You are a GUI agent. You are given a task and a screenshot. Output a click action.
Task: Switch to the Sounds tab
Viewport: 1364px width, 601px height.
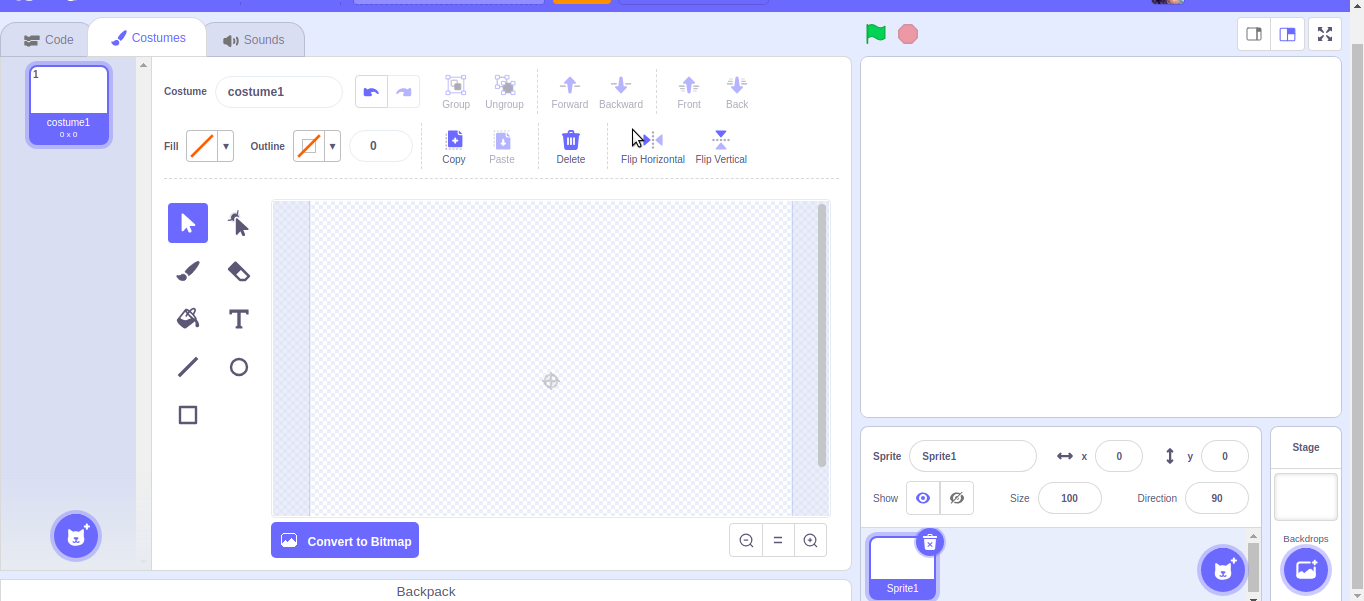pos(255,39)
